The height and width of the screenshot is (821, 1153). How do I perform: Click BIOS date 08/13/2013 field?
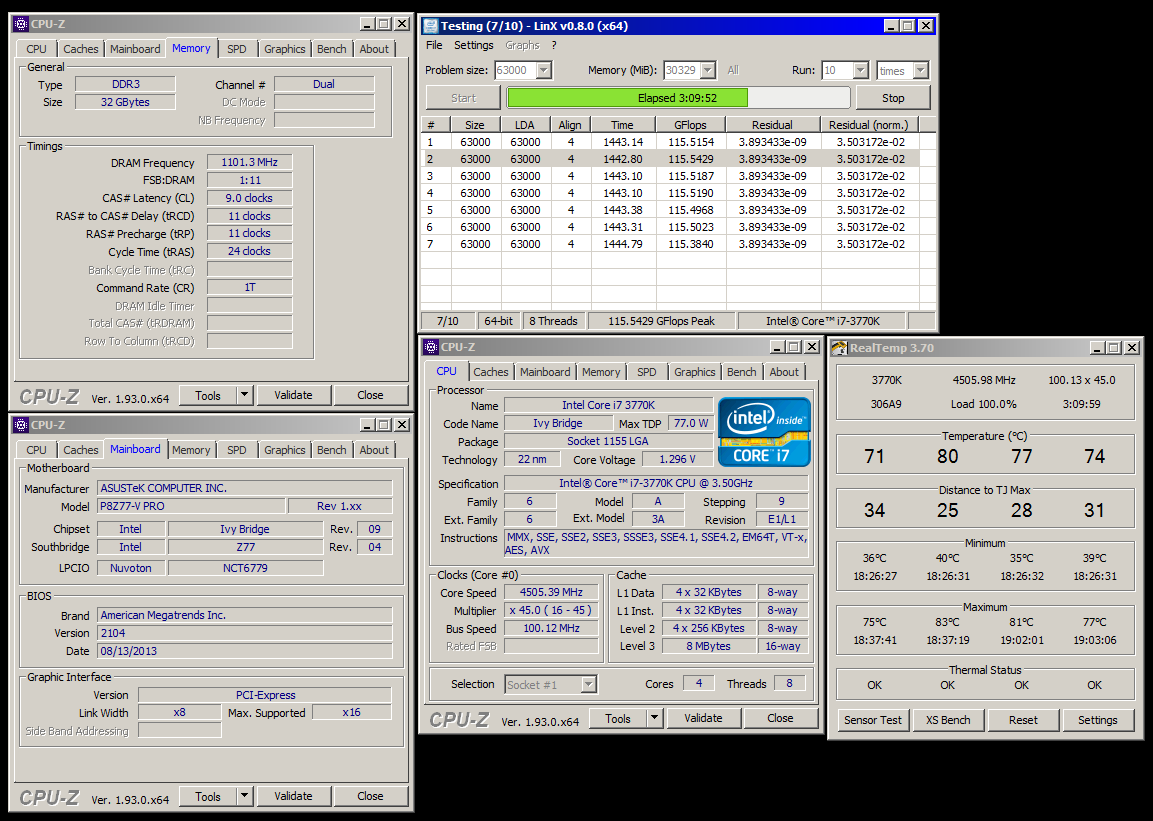[245, 651]
